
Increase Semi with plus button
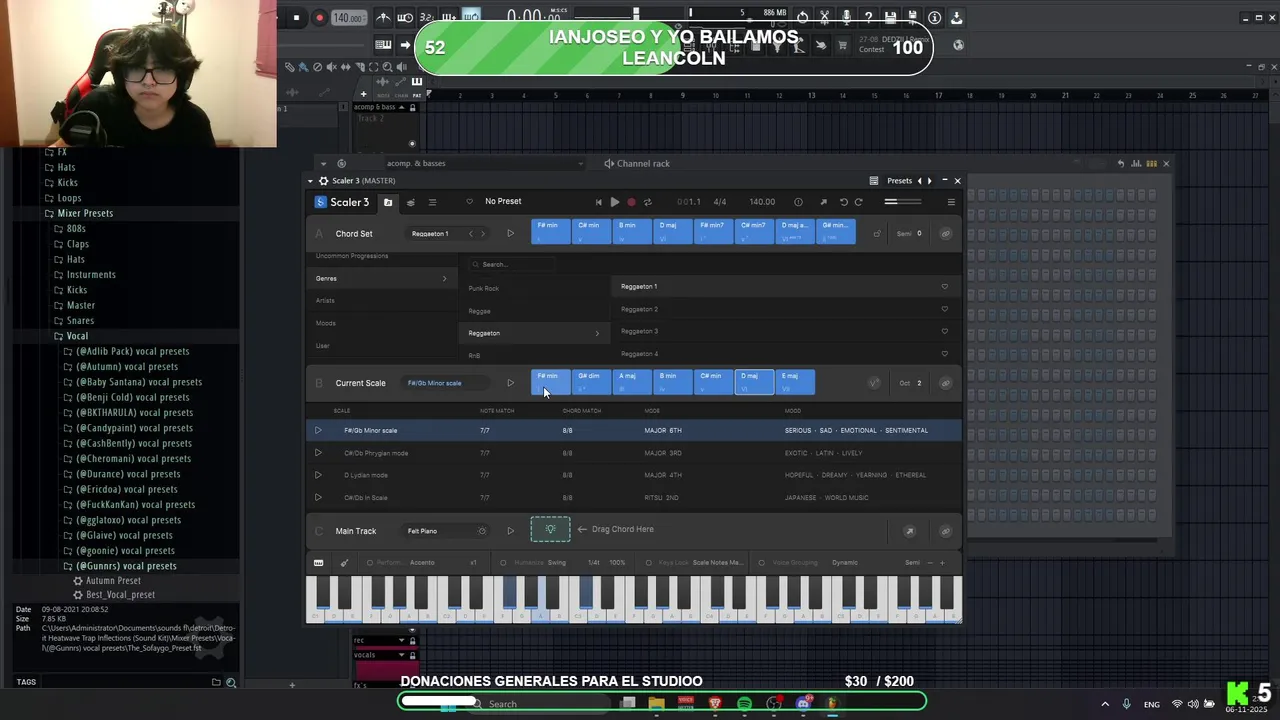click(x=941, y=563)
